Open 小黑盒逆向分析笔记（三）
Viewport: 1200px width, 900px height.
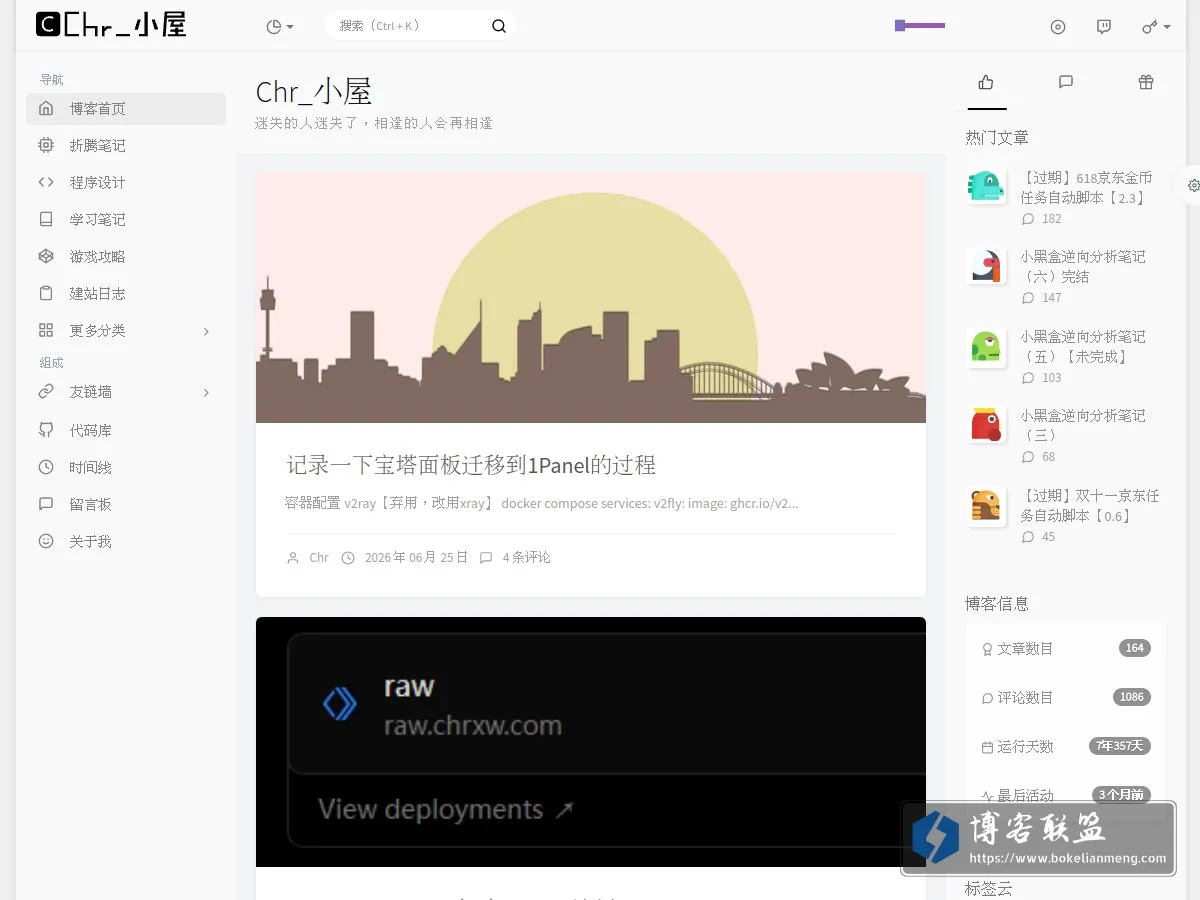click(1083, 426)
